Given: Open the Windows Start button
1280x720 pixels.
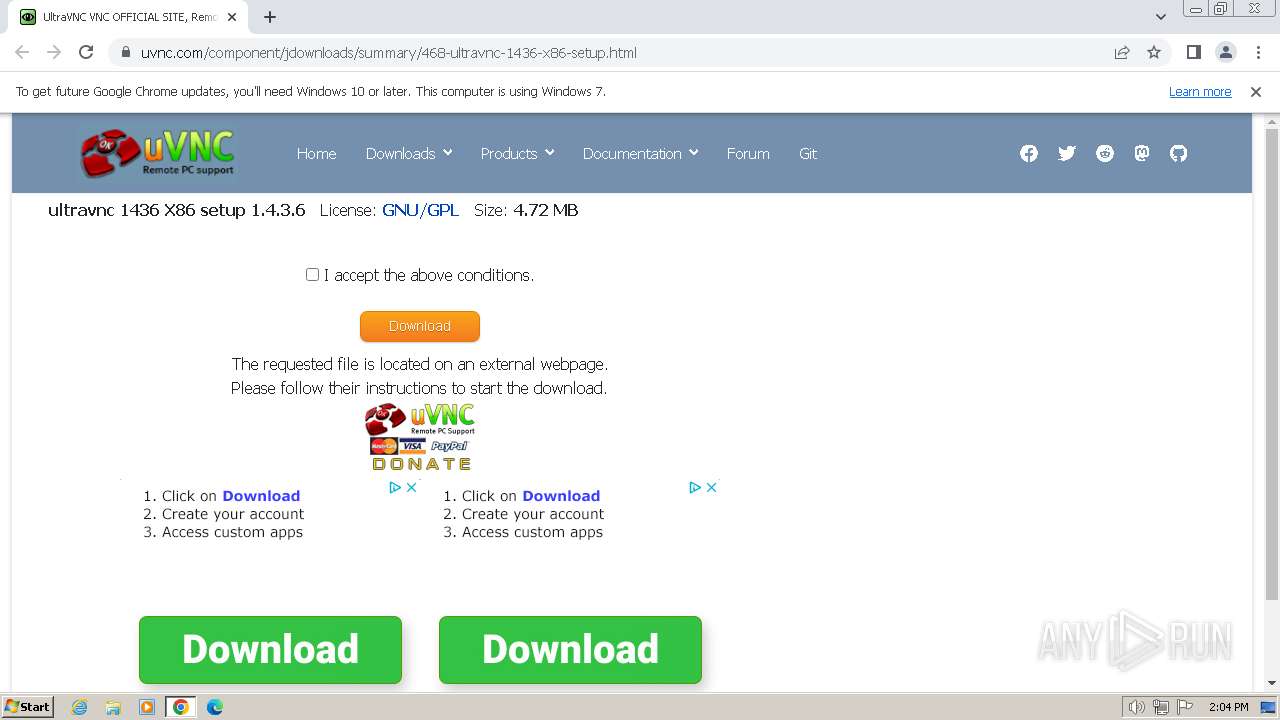Looking at the screenshot, I should (28, 707).
